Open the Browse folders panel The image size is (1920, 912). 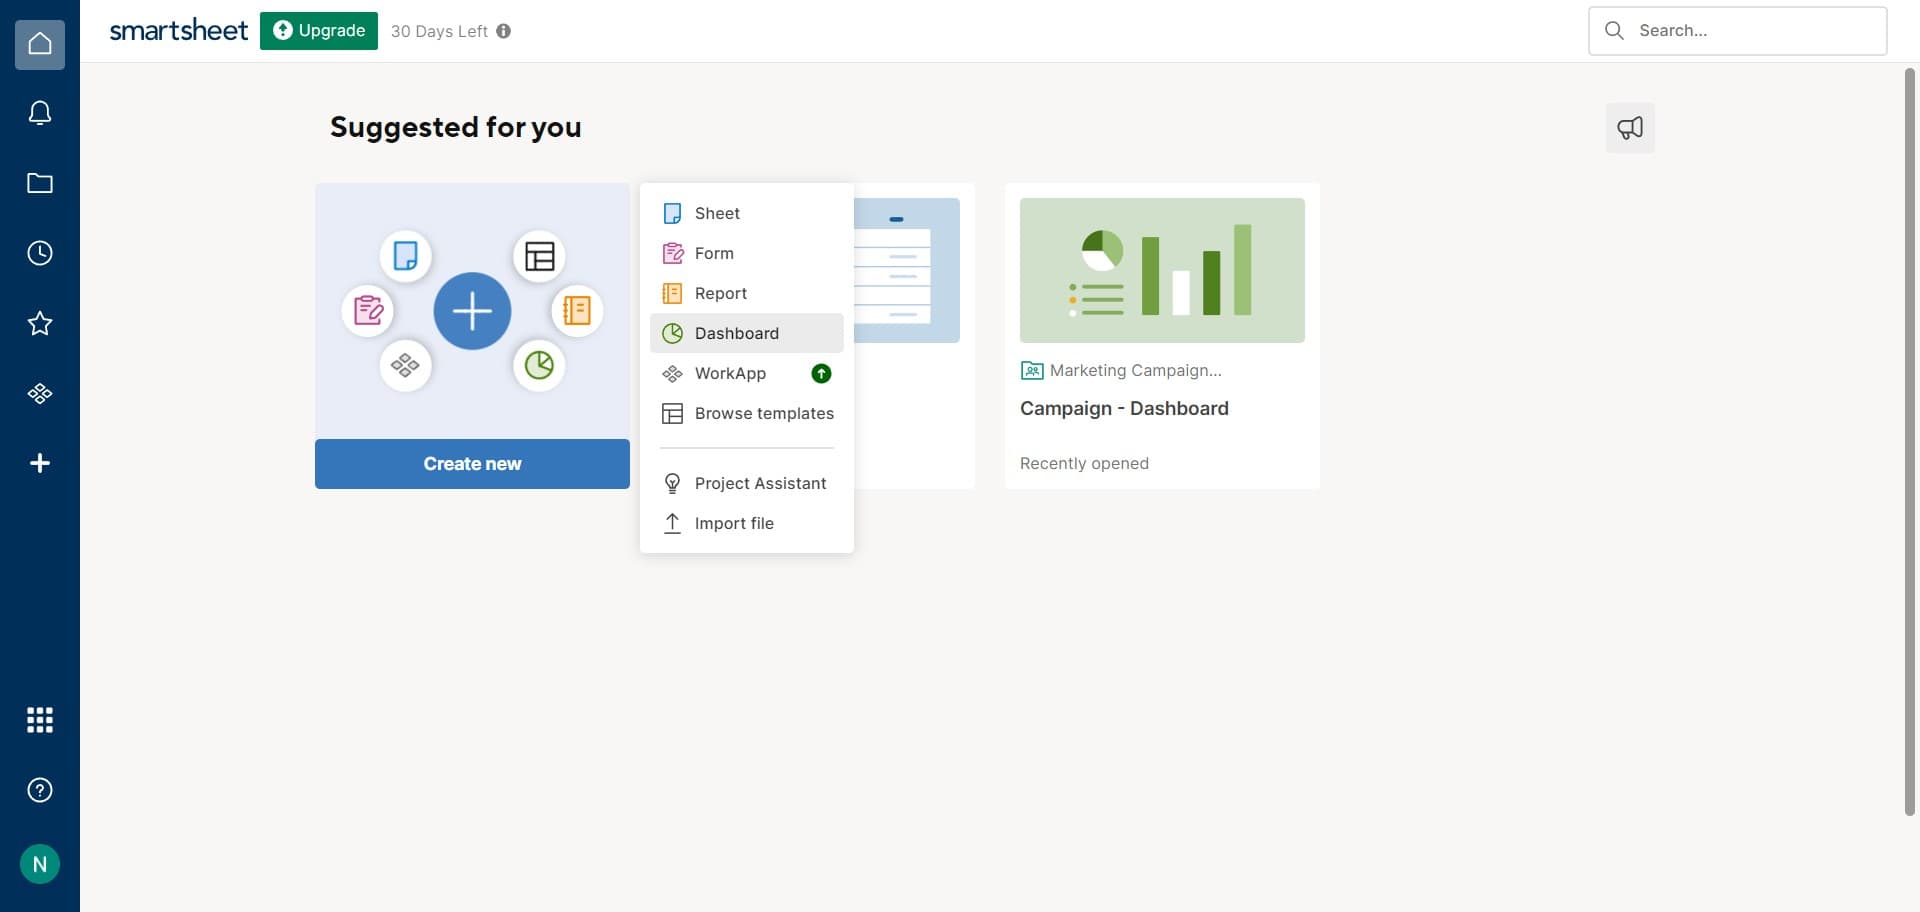click(x=39, y=182)
